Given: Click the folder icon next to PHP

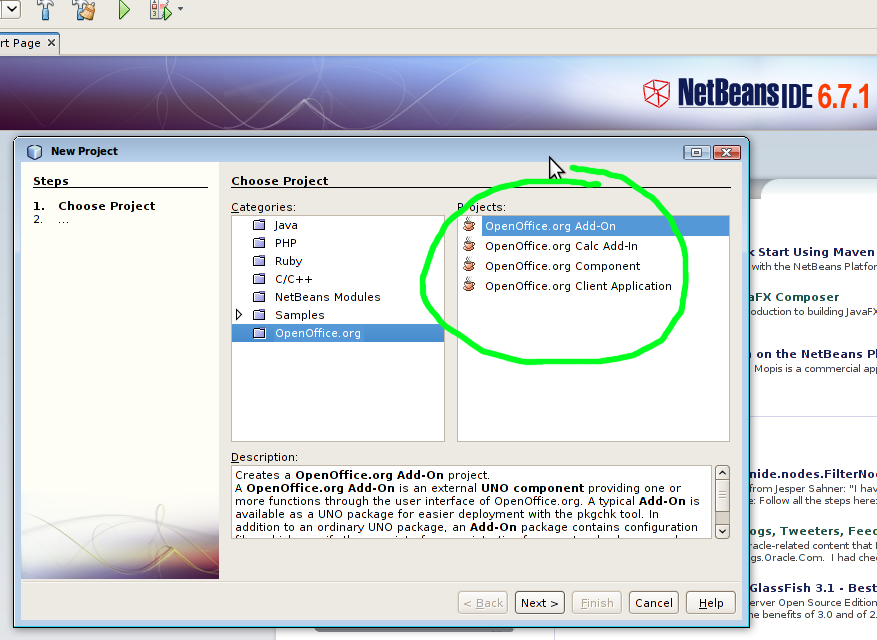Looking at the screenshot, I should click(259, 243).
